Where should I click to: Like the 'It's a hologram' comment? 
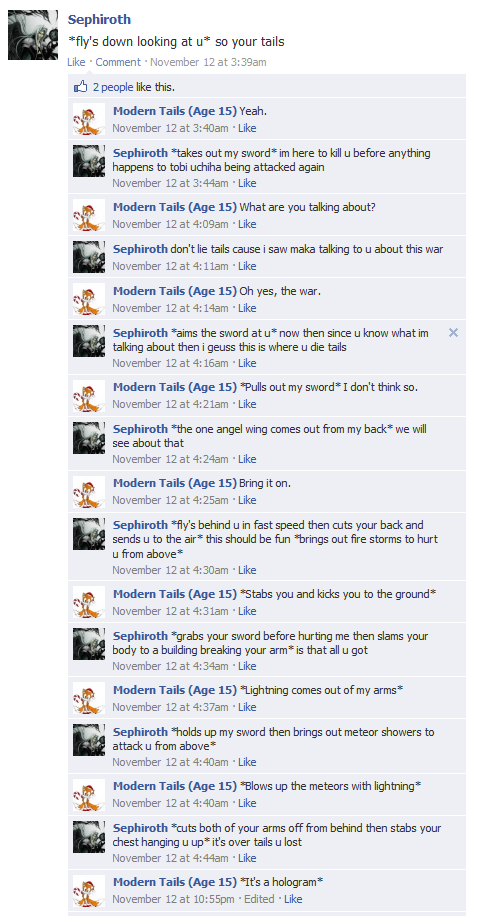click(293, 899)
